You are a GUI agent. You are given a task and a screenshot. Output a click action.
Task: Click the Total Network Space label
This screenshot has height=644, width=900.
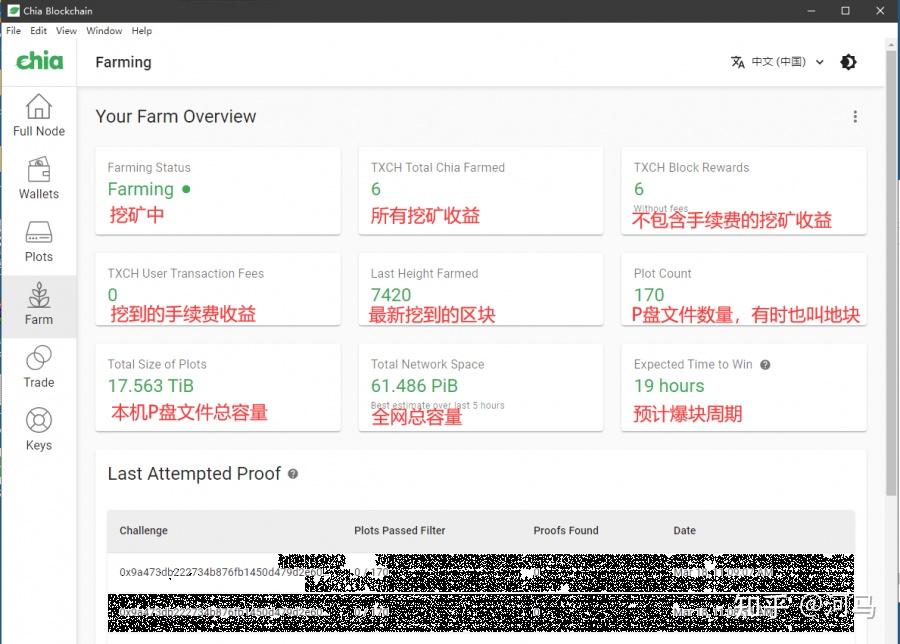(428, 364)
